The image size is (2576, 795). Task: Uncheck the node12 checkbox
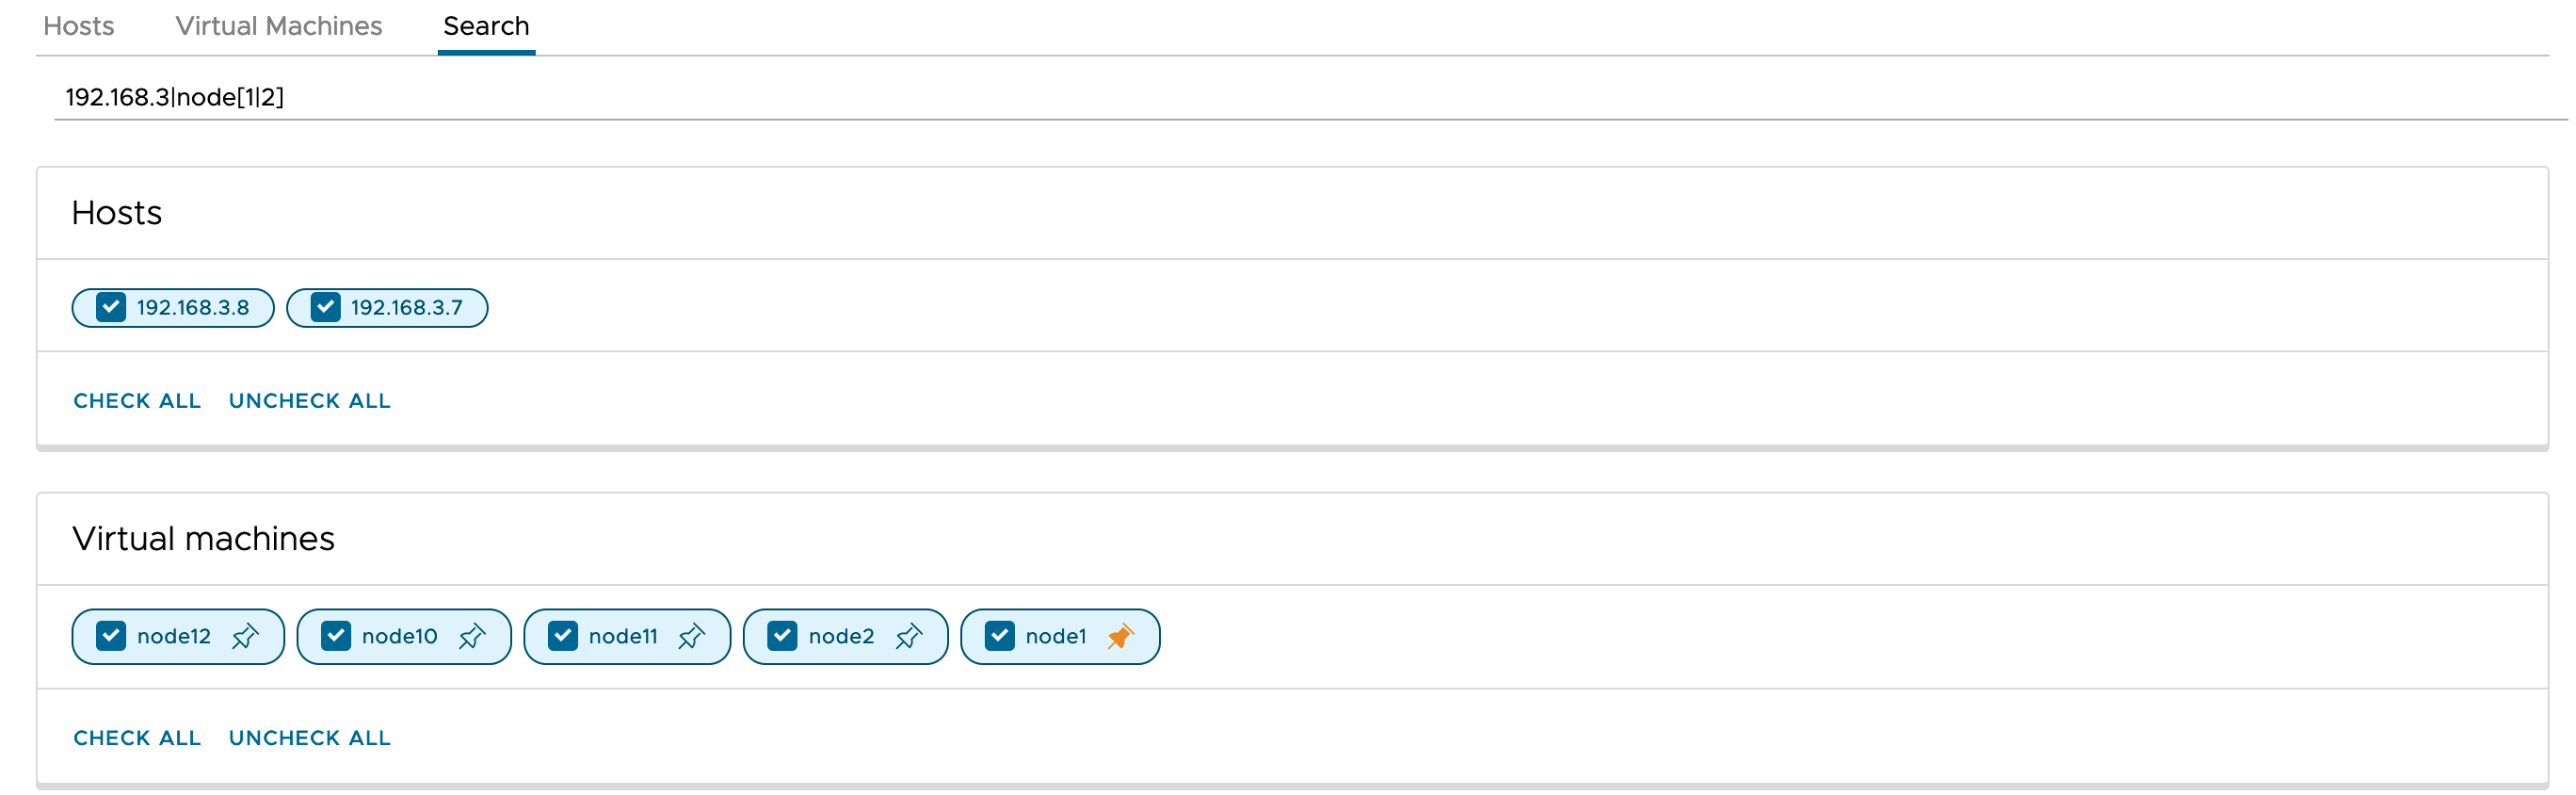point(111,636)
